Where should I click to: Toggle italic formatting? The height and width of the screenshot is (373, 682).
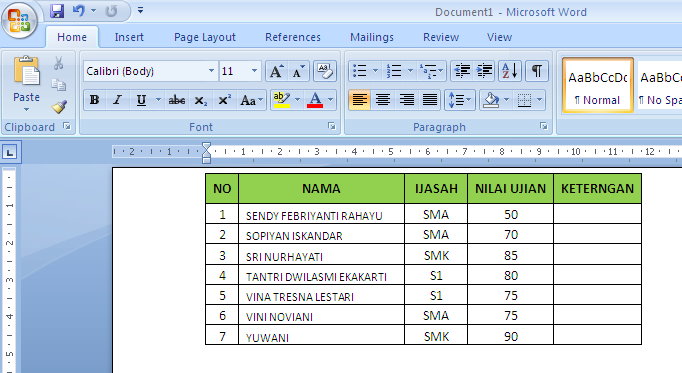(117, 100)
